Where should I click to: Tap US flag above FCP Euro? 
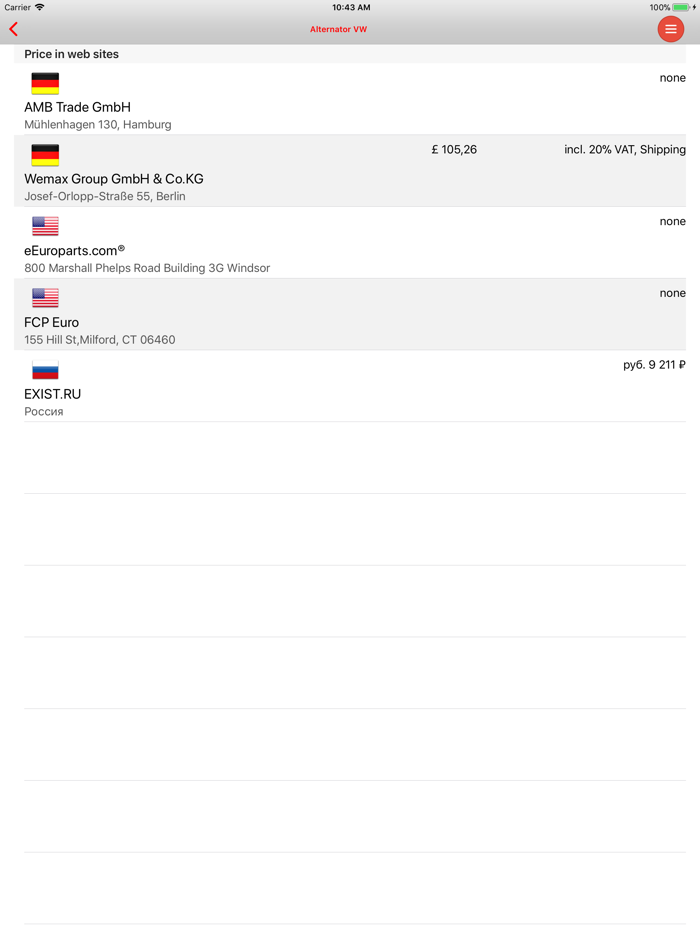pos(45,298)
